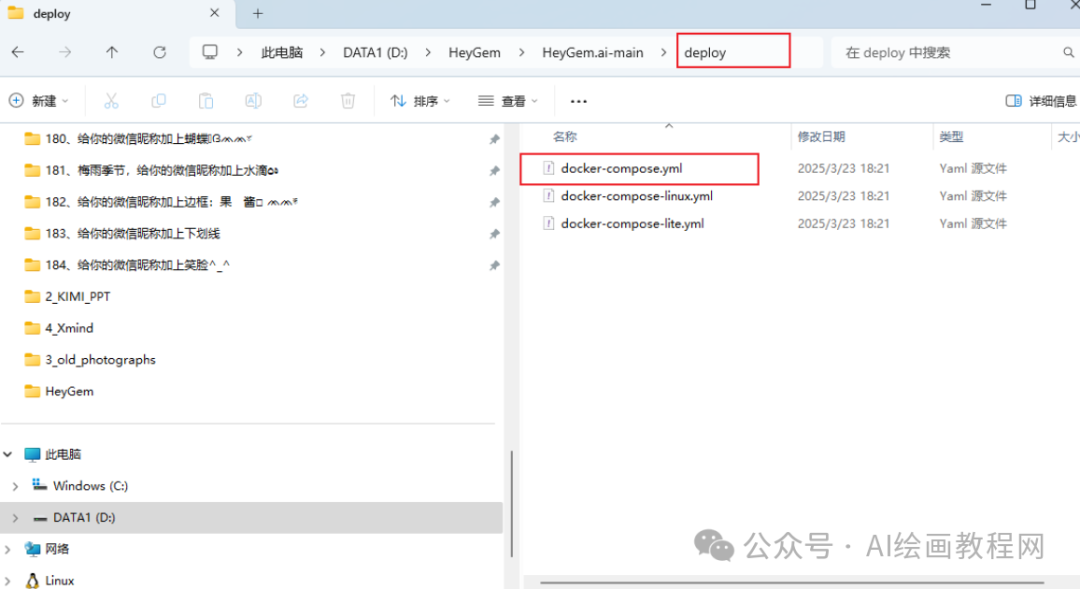Expand the Linux tree node
The height and width of the screenshot is (589, 1080).
pyautogui.click(x=8, y=581)
